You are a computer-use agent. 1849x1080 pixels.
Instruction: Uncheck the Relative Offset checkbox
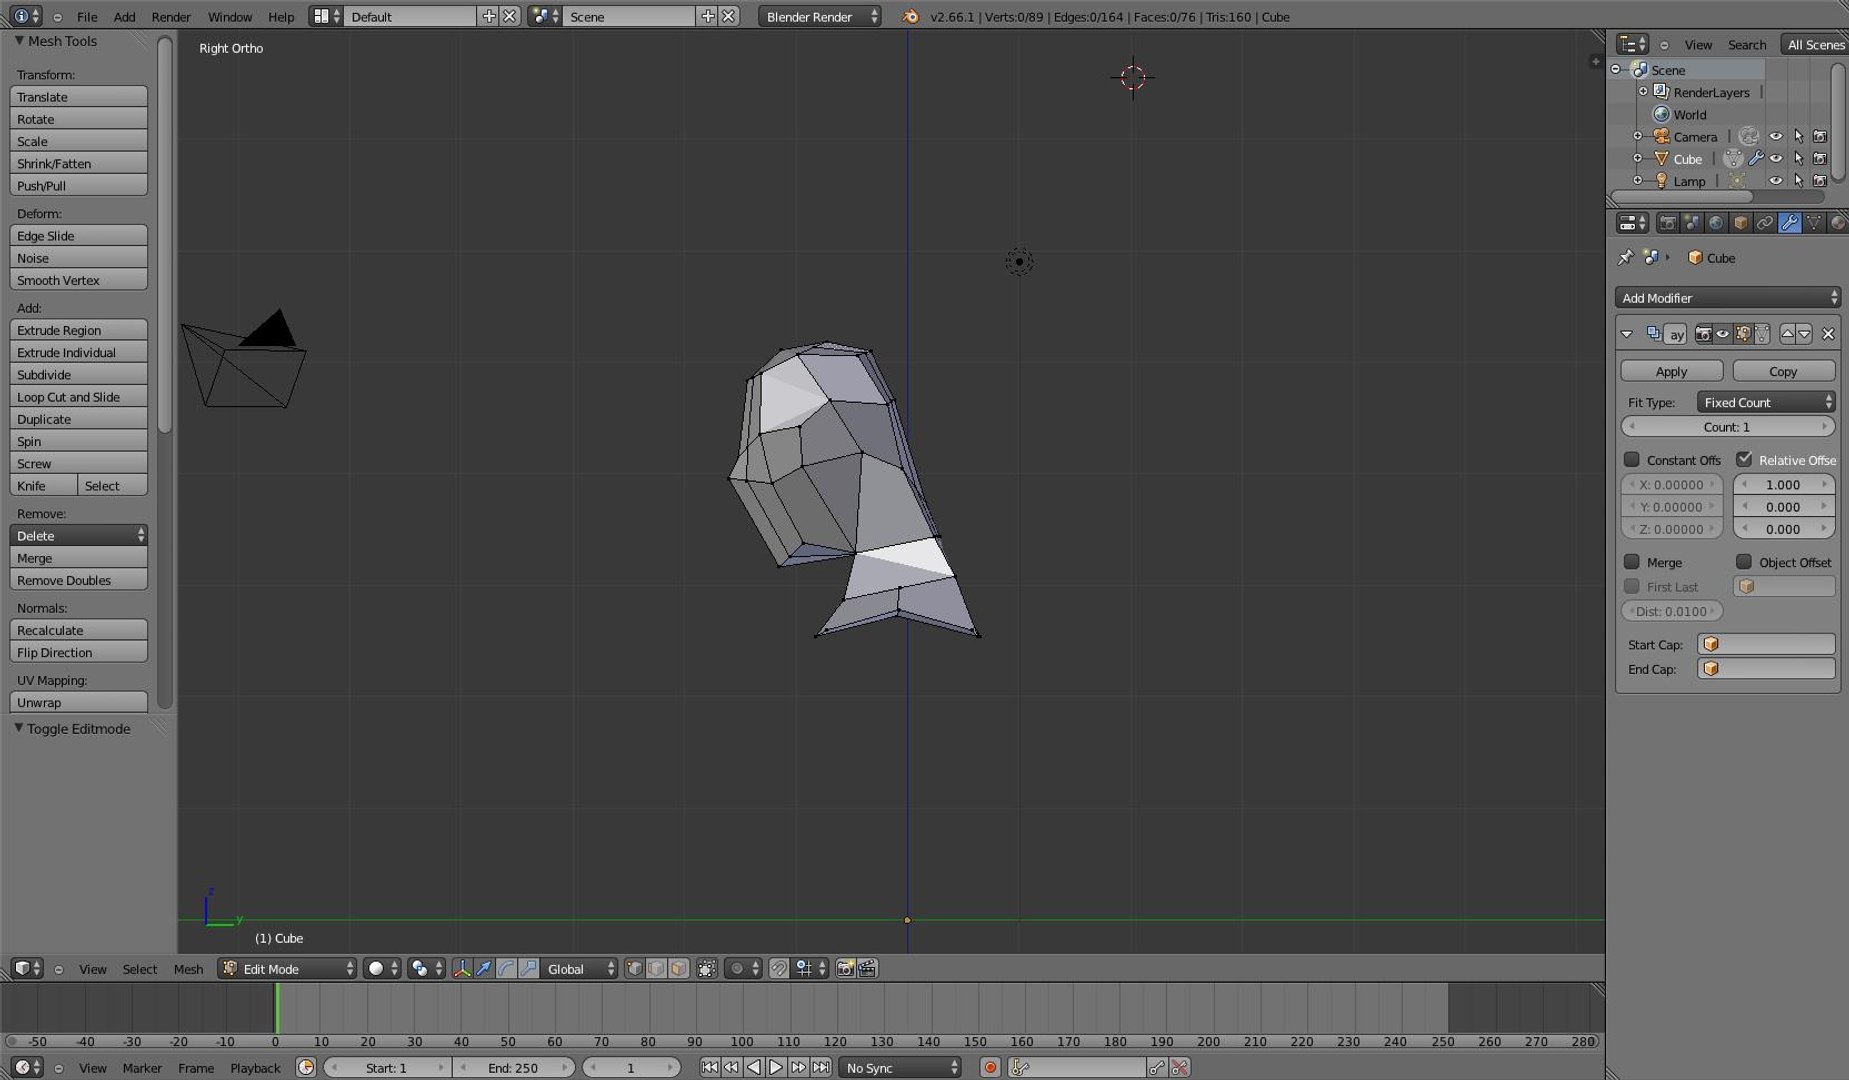point(1744,460)
